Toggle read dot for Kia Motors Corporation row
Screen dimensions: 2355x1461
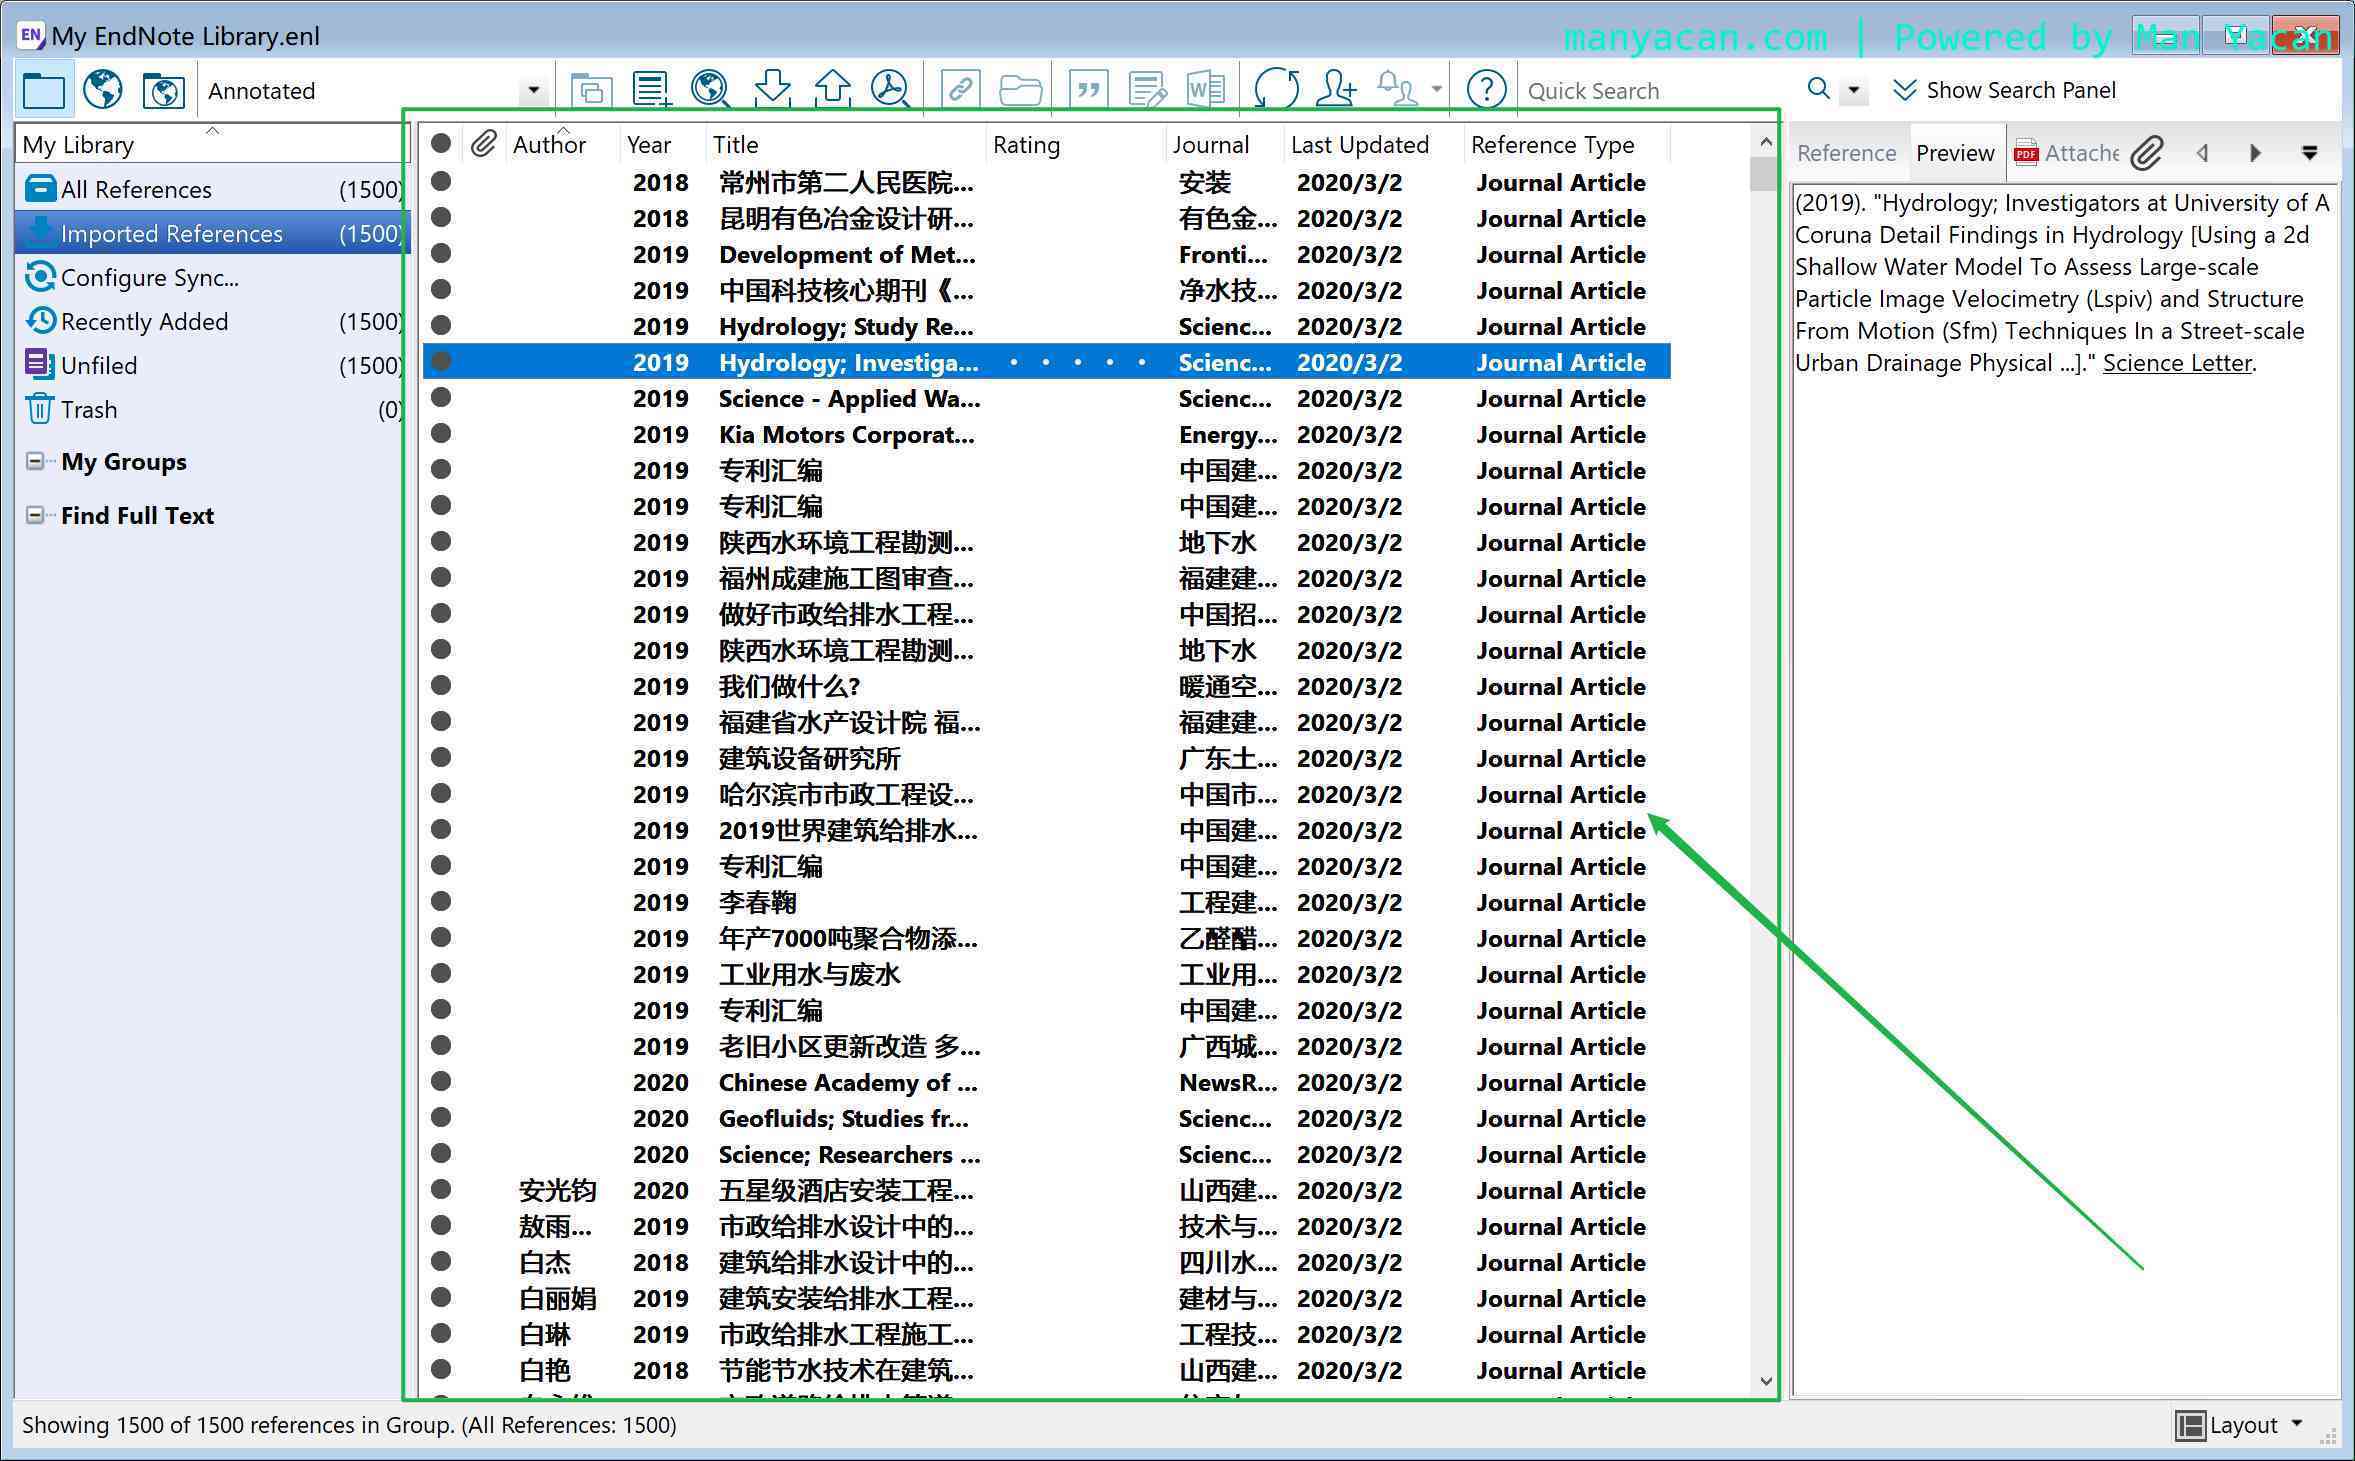click(441, 434)
